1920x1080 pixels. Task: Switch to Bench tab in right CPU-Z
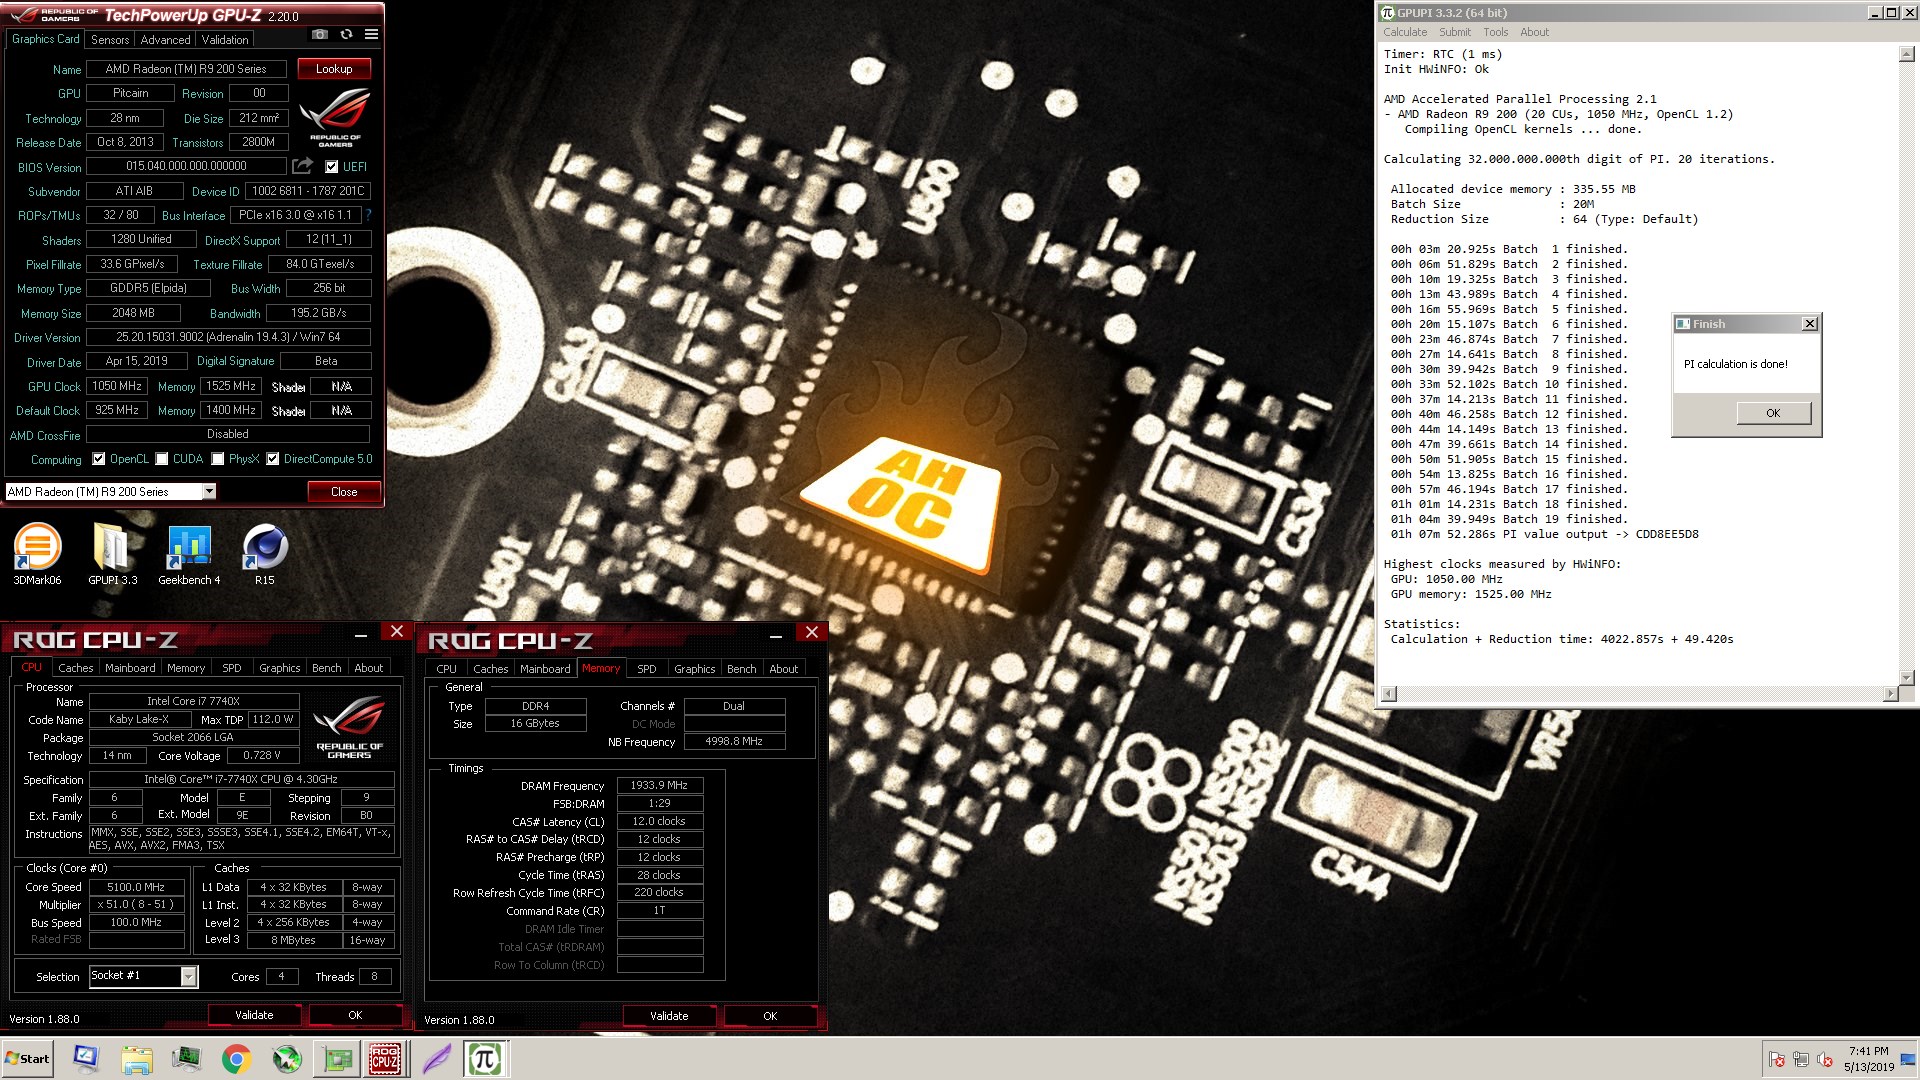[741, 669]
